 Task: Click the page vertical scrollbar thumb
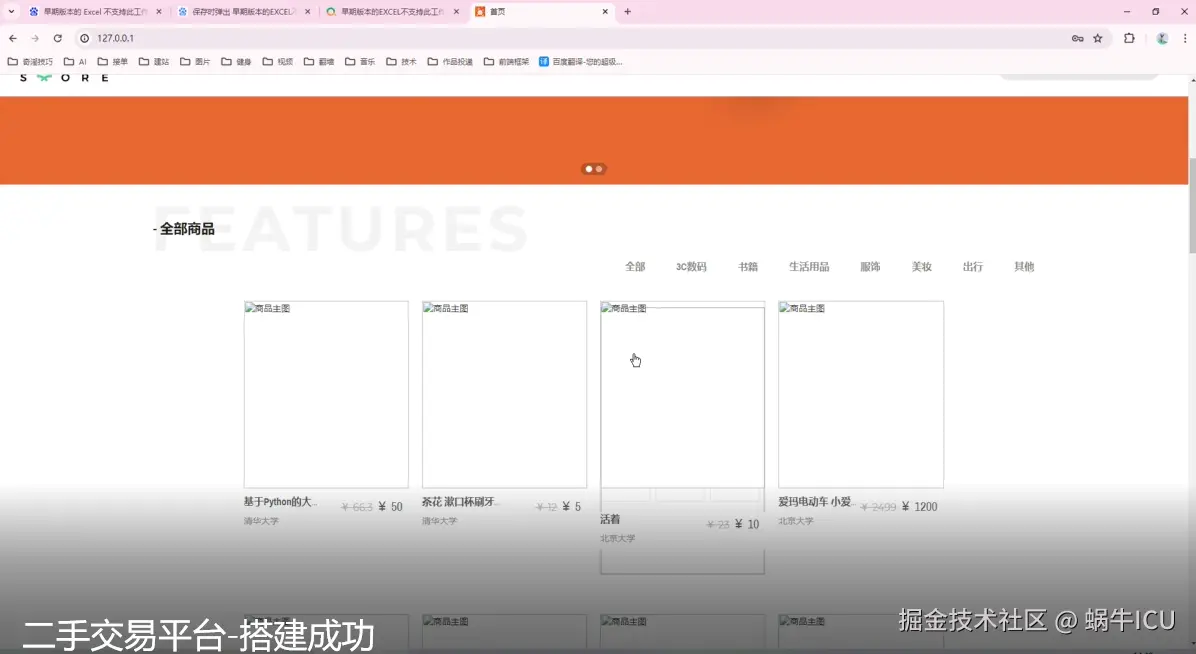coord(1192,206)
